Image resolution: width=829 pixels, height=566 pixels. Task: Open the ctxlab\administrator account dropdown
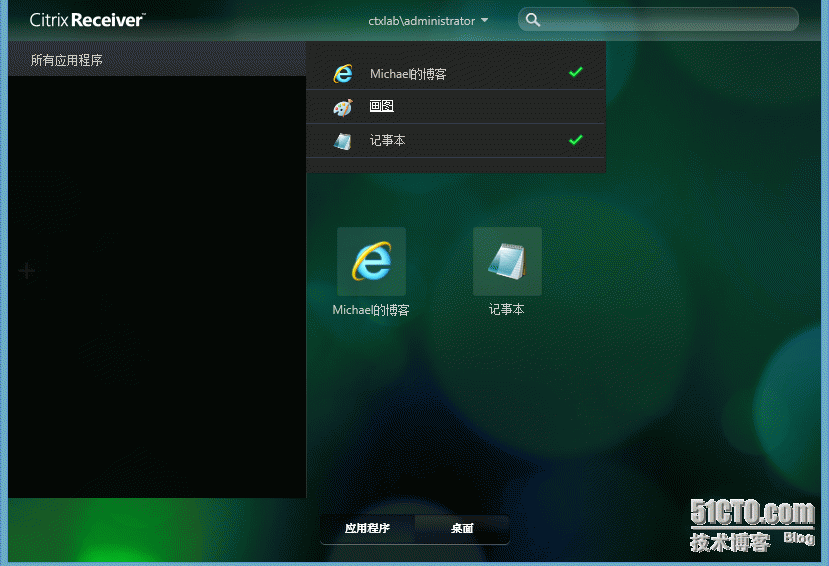point(428,21)
